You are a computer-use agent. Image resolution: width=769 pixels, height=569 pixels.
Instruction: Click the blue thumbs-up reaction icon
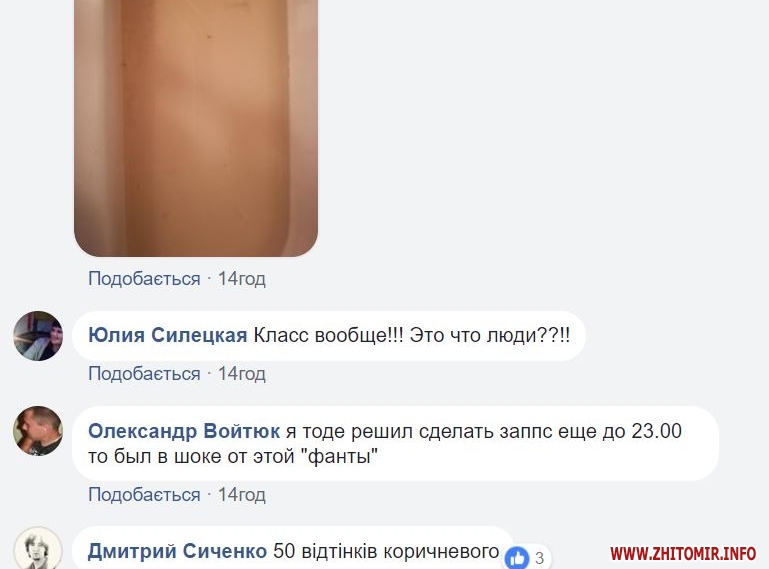517,558
